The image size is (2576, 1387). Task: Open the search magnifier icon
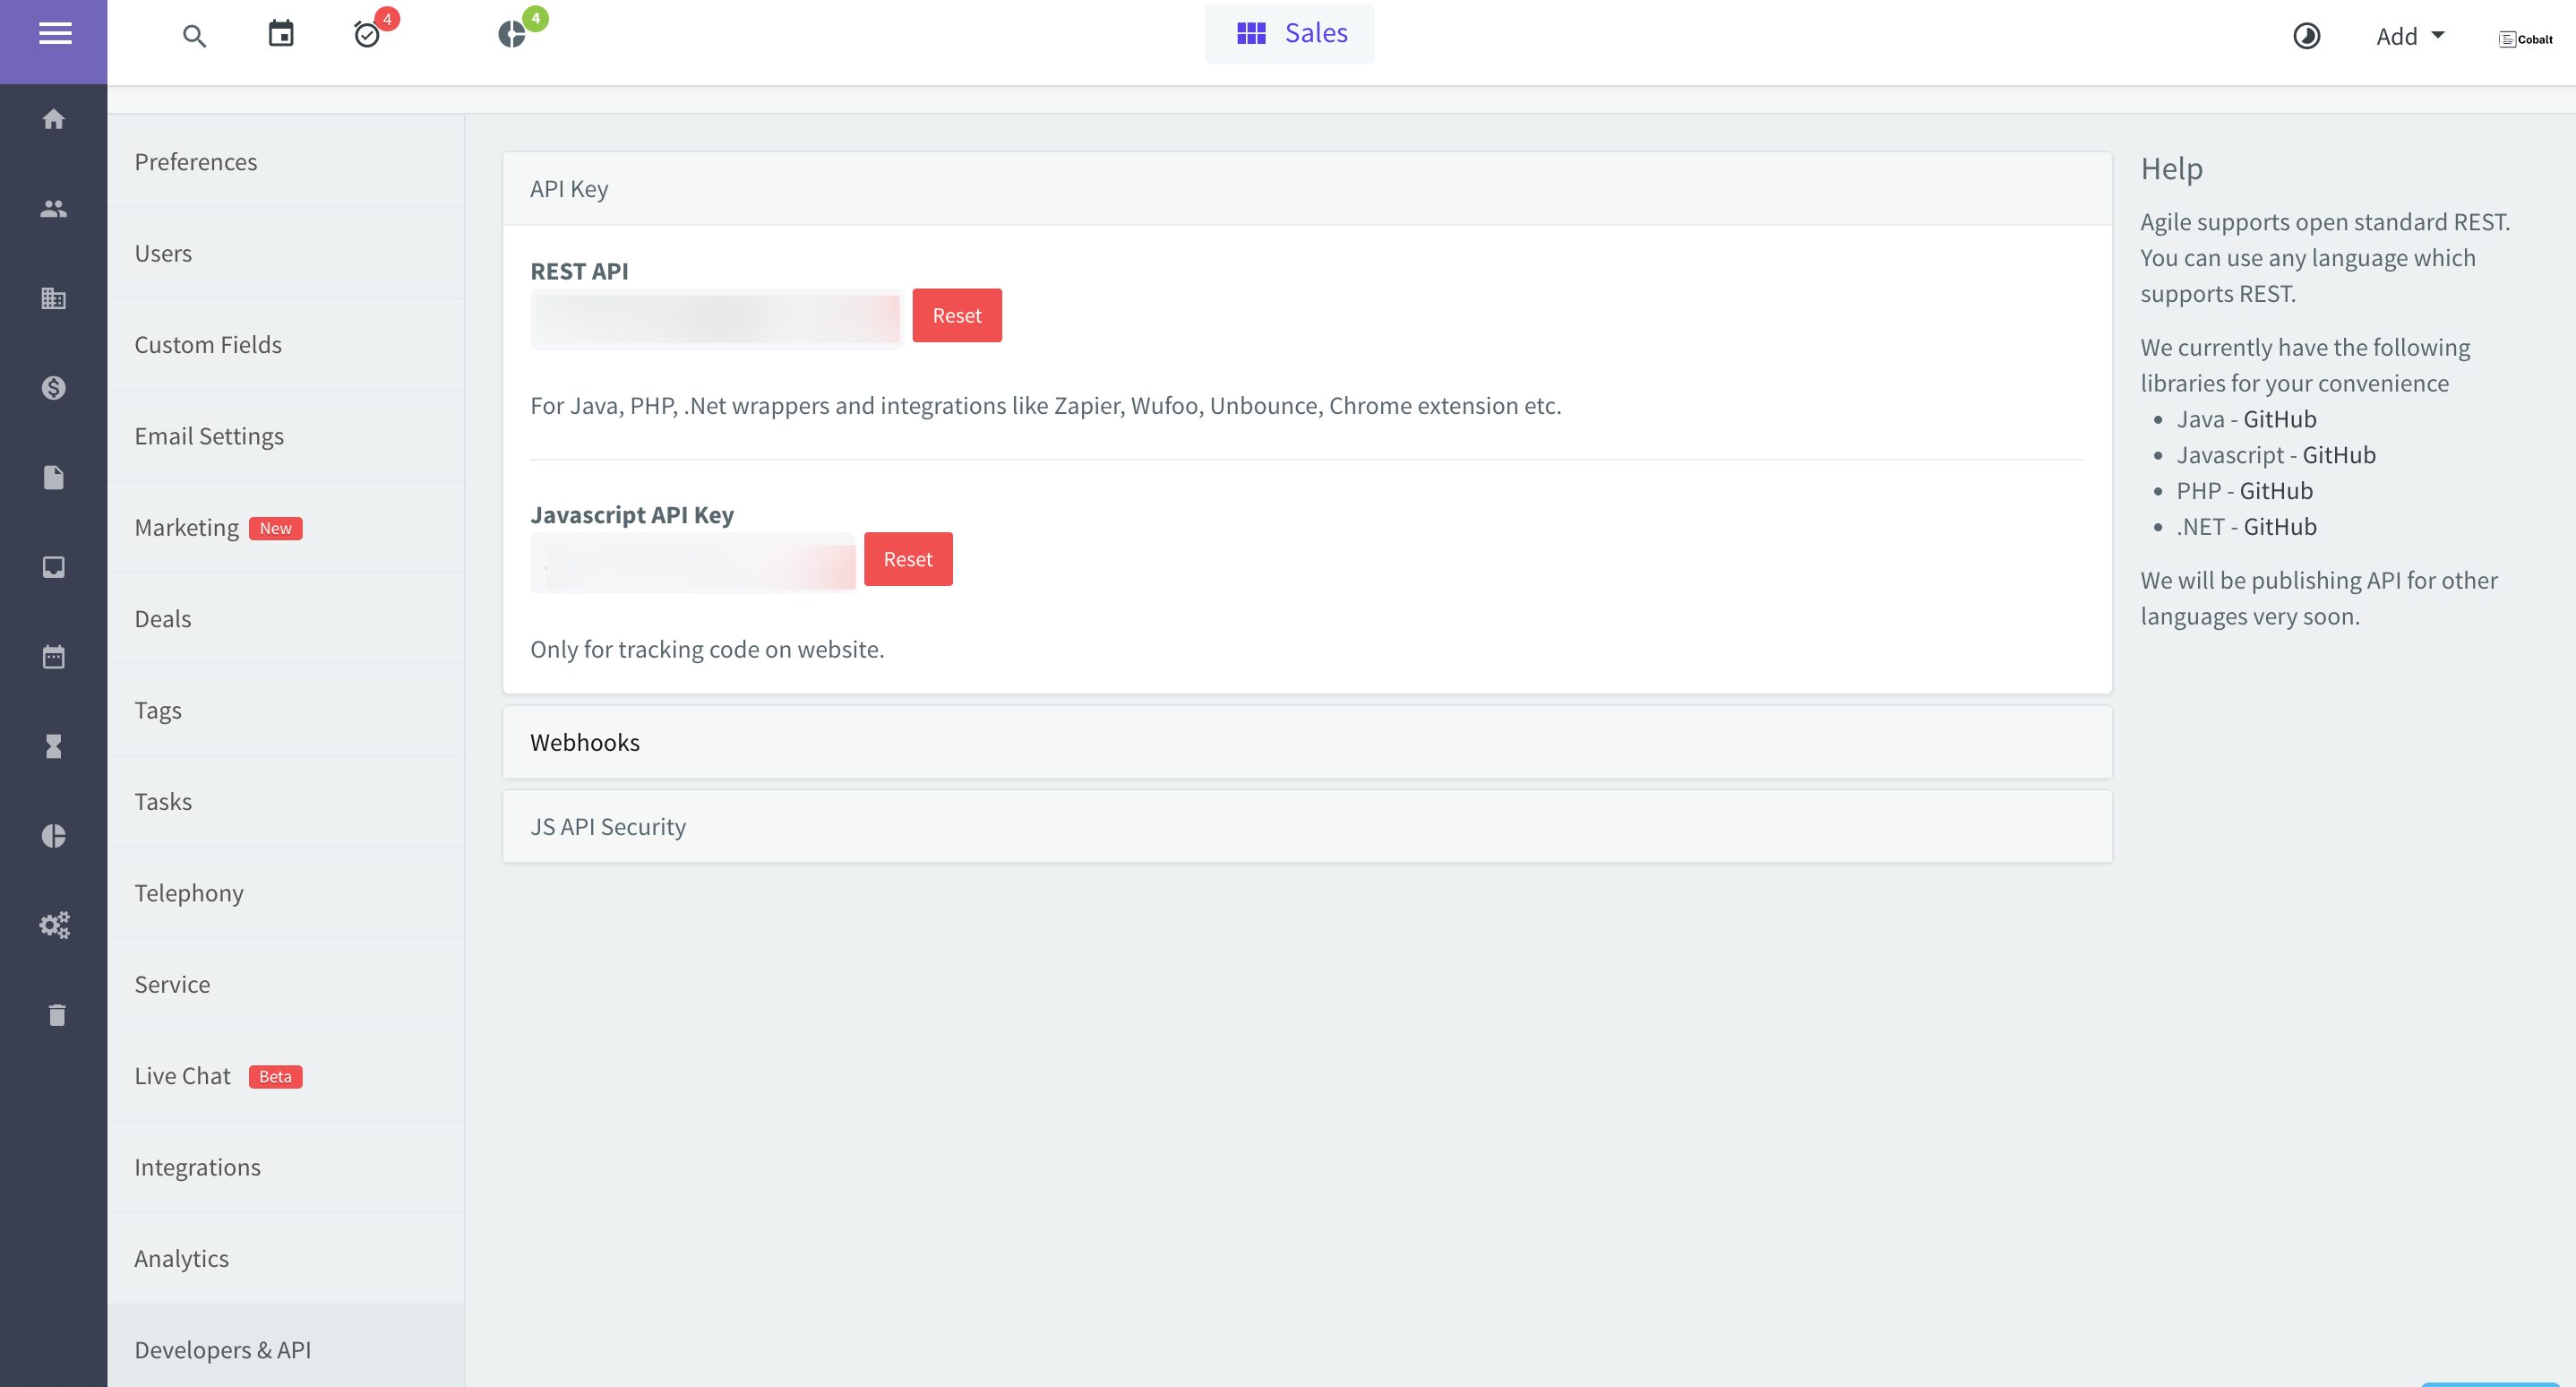coord(194,37)
